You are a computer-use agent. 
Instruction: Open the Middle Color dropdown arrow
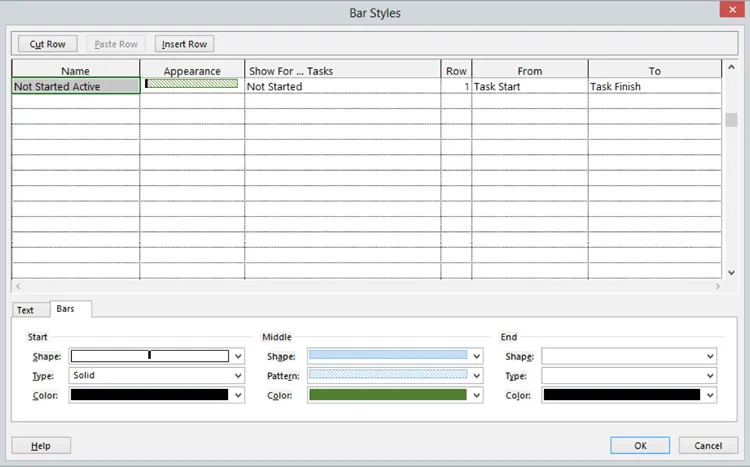pos(476,395)
